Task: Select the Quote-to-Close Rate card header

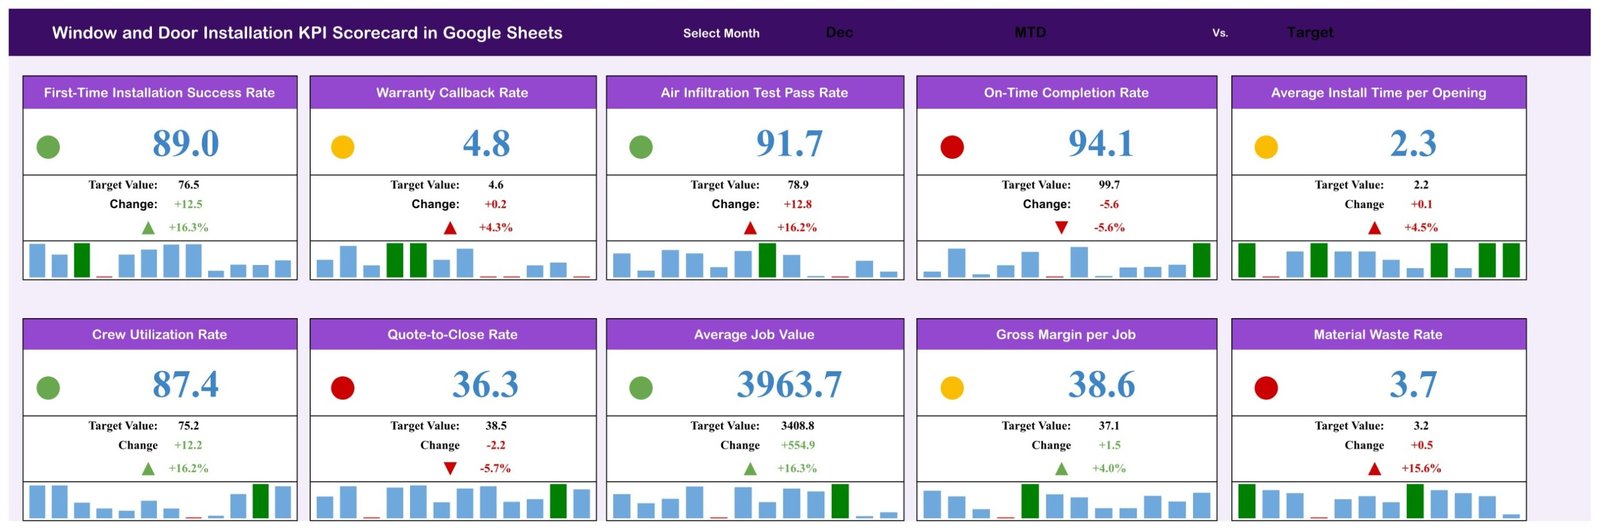Action: coord(453,335)
